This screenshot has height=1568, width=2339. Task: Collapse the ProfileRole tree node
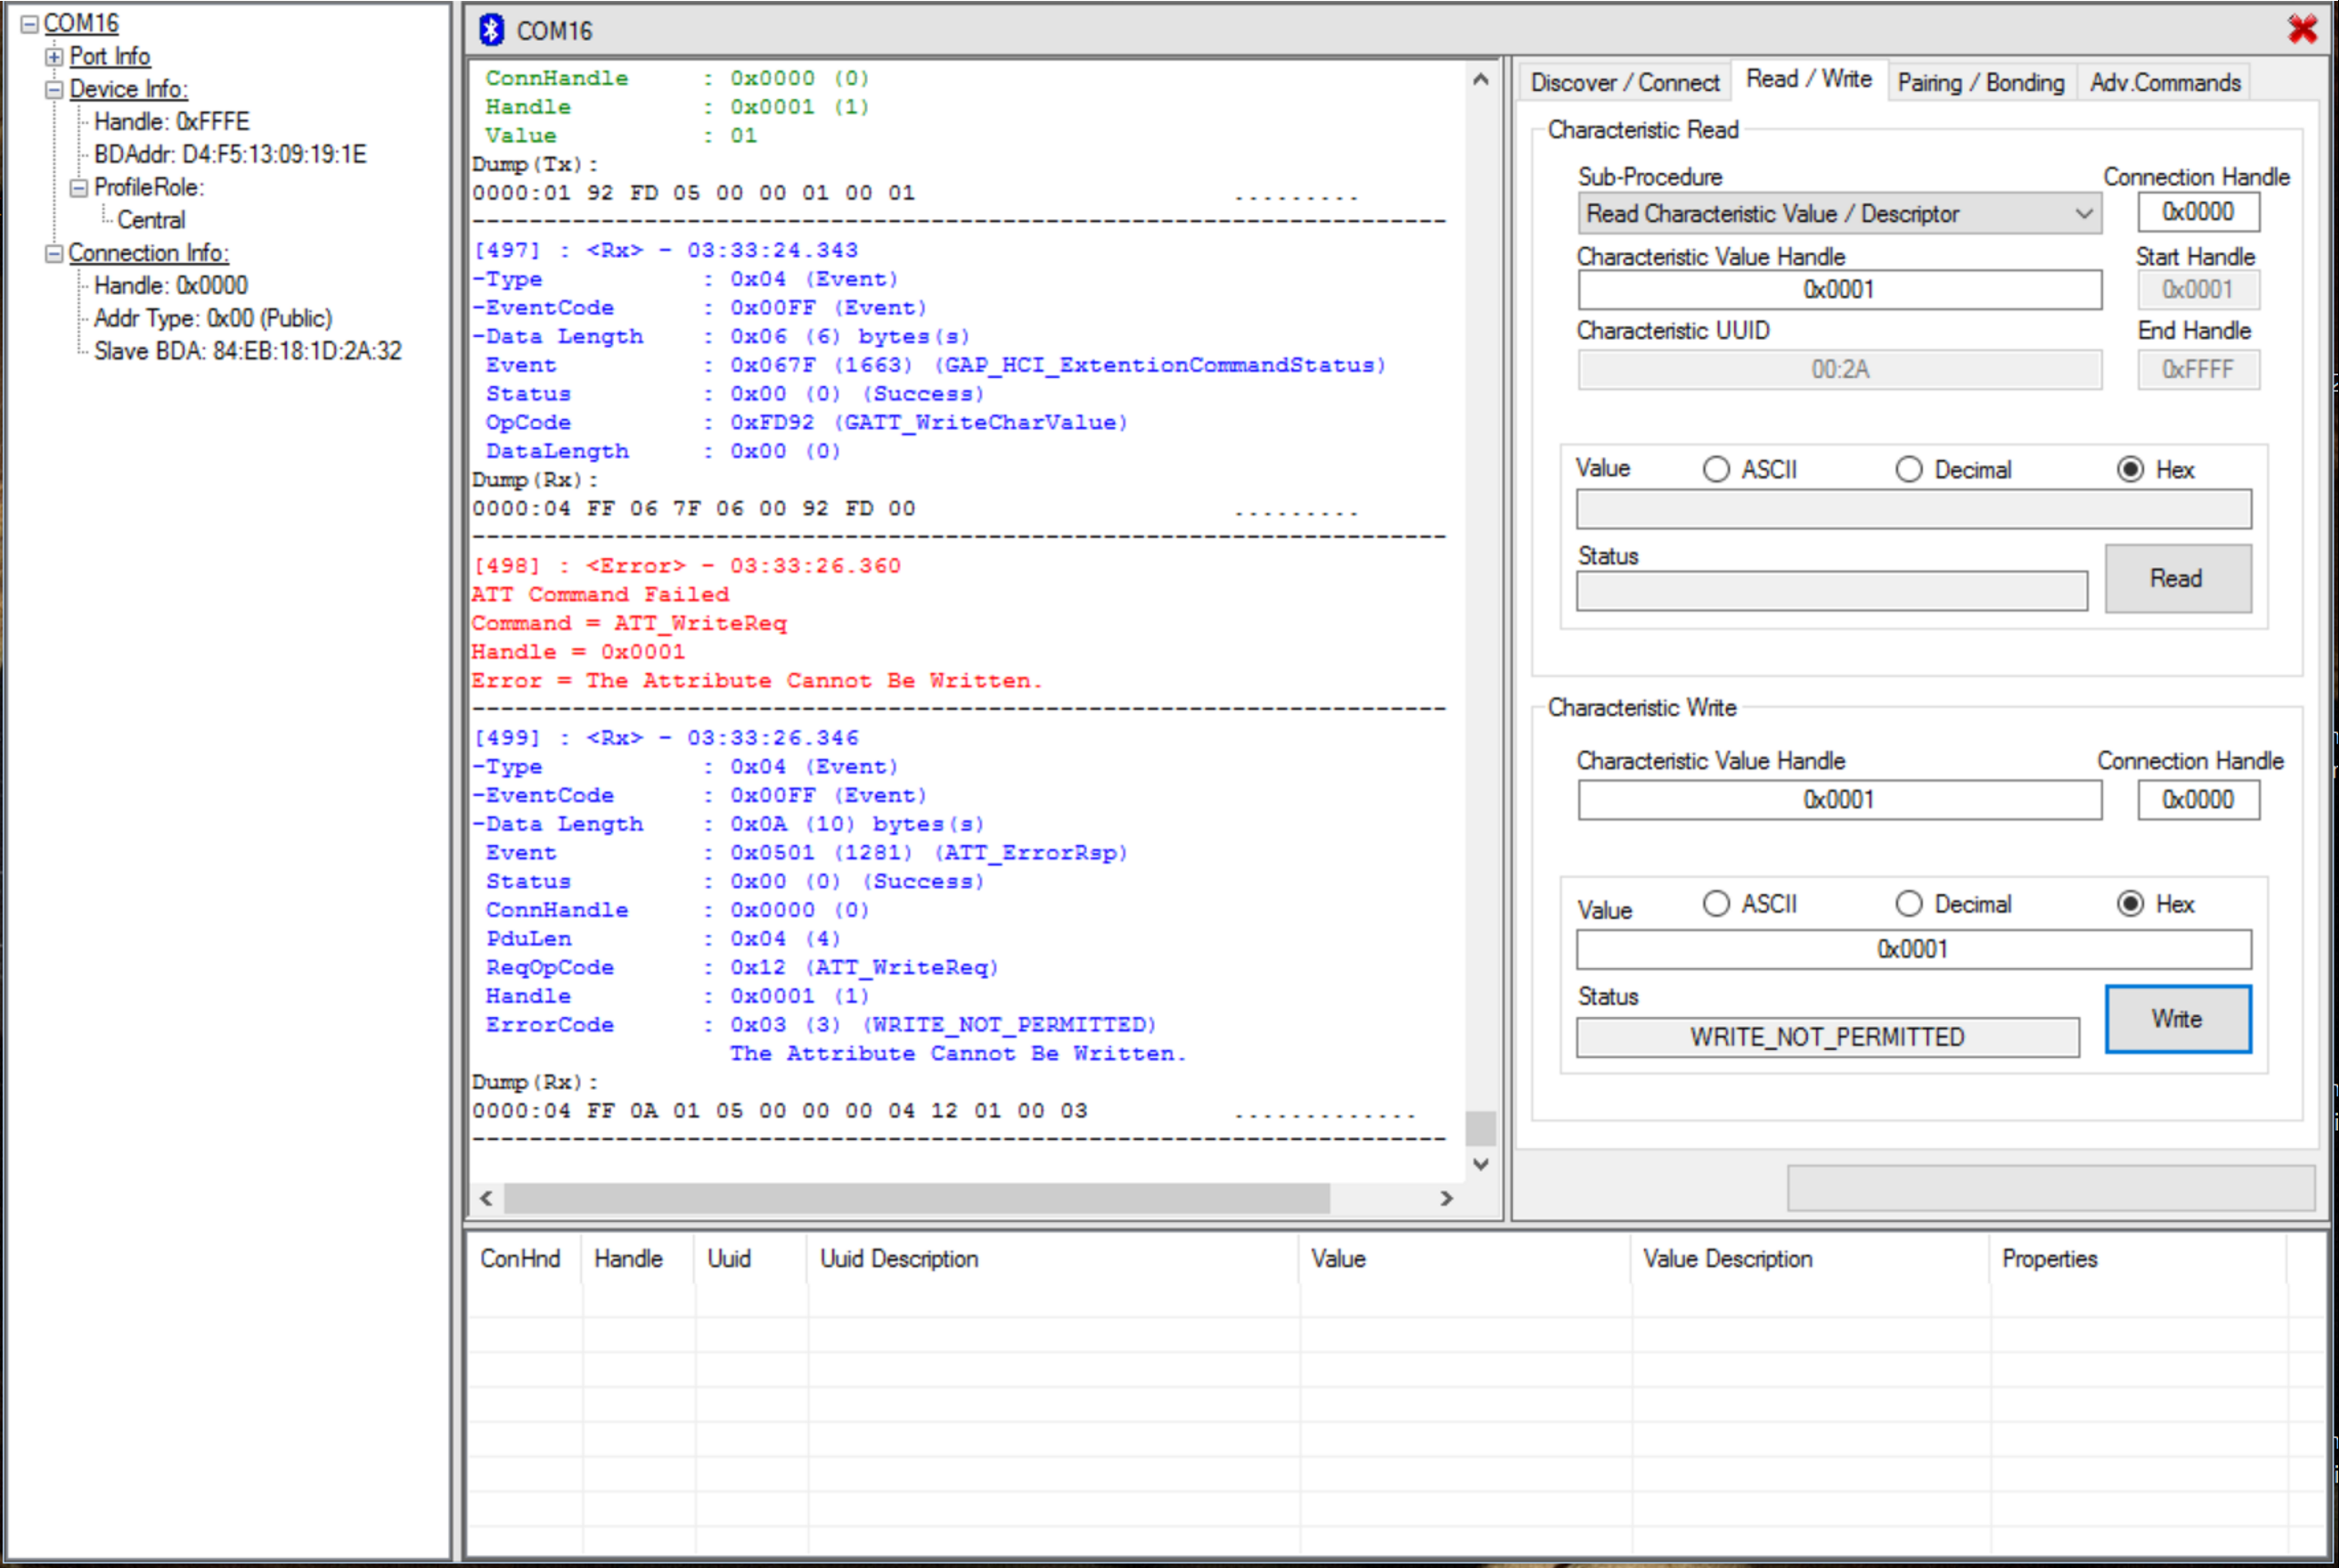point(79,188)
